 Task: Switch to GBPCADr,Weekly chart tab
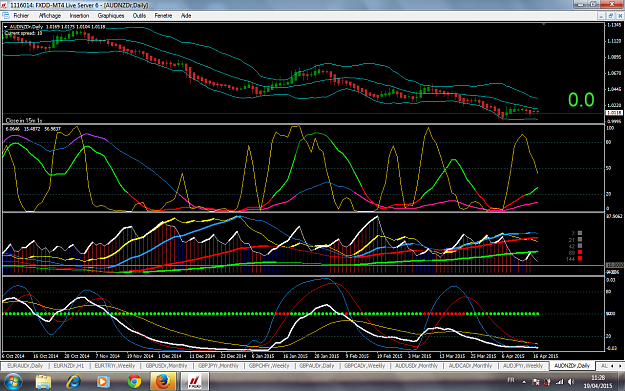(364, 365)
